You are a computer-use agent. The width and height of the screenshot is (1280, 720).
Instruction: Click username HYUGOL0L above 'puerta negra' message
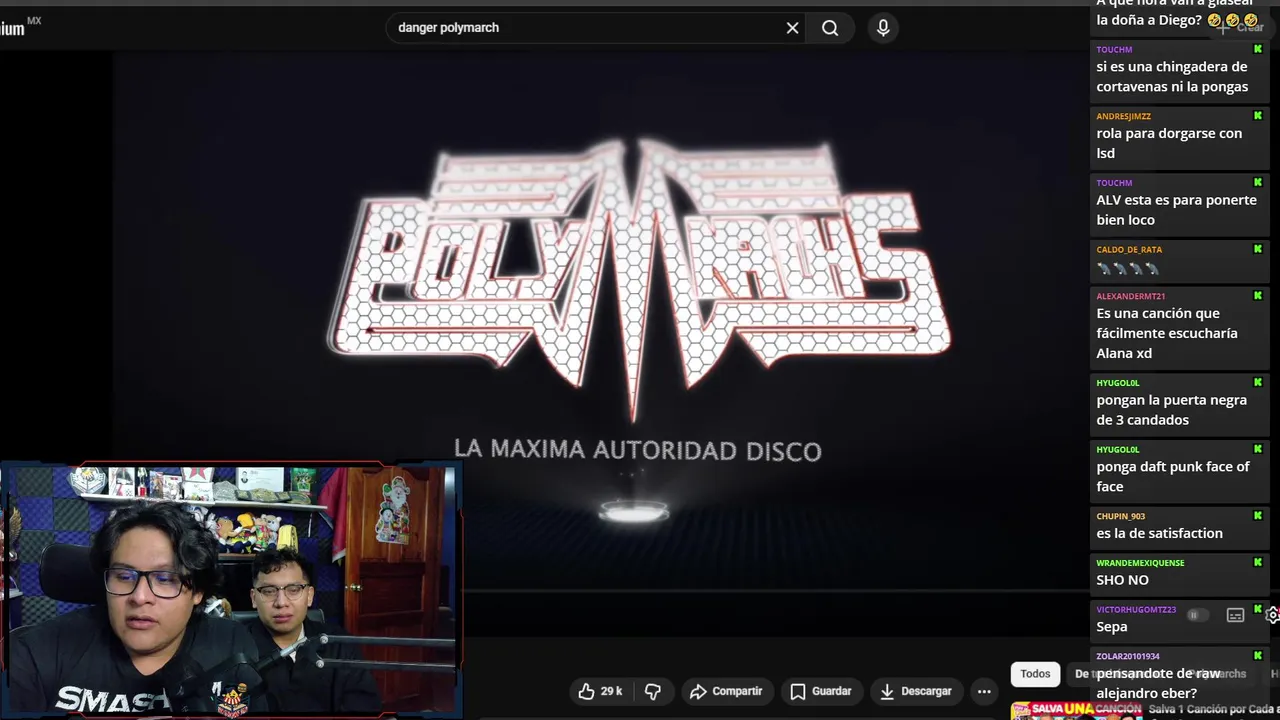click(1117, 383)
